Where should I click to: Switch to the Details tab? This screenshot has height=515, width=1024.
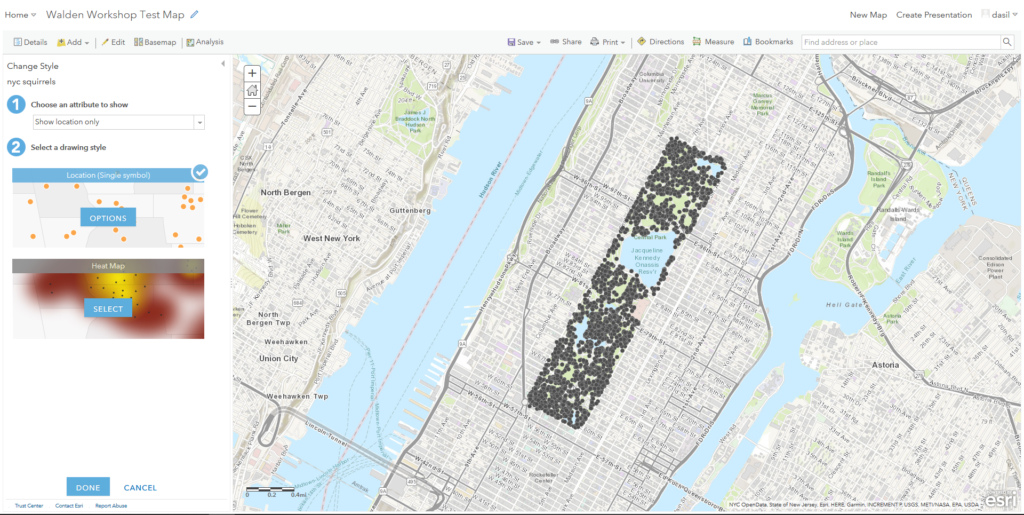pos(30,42)
